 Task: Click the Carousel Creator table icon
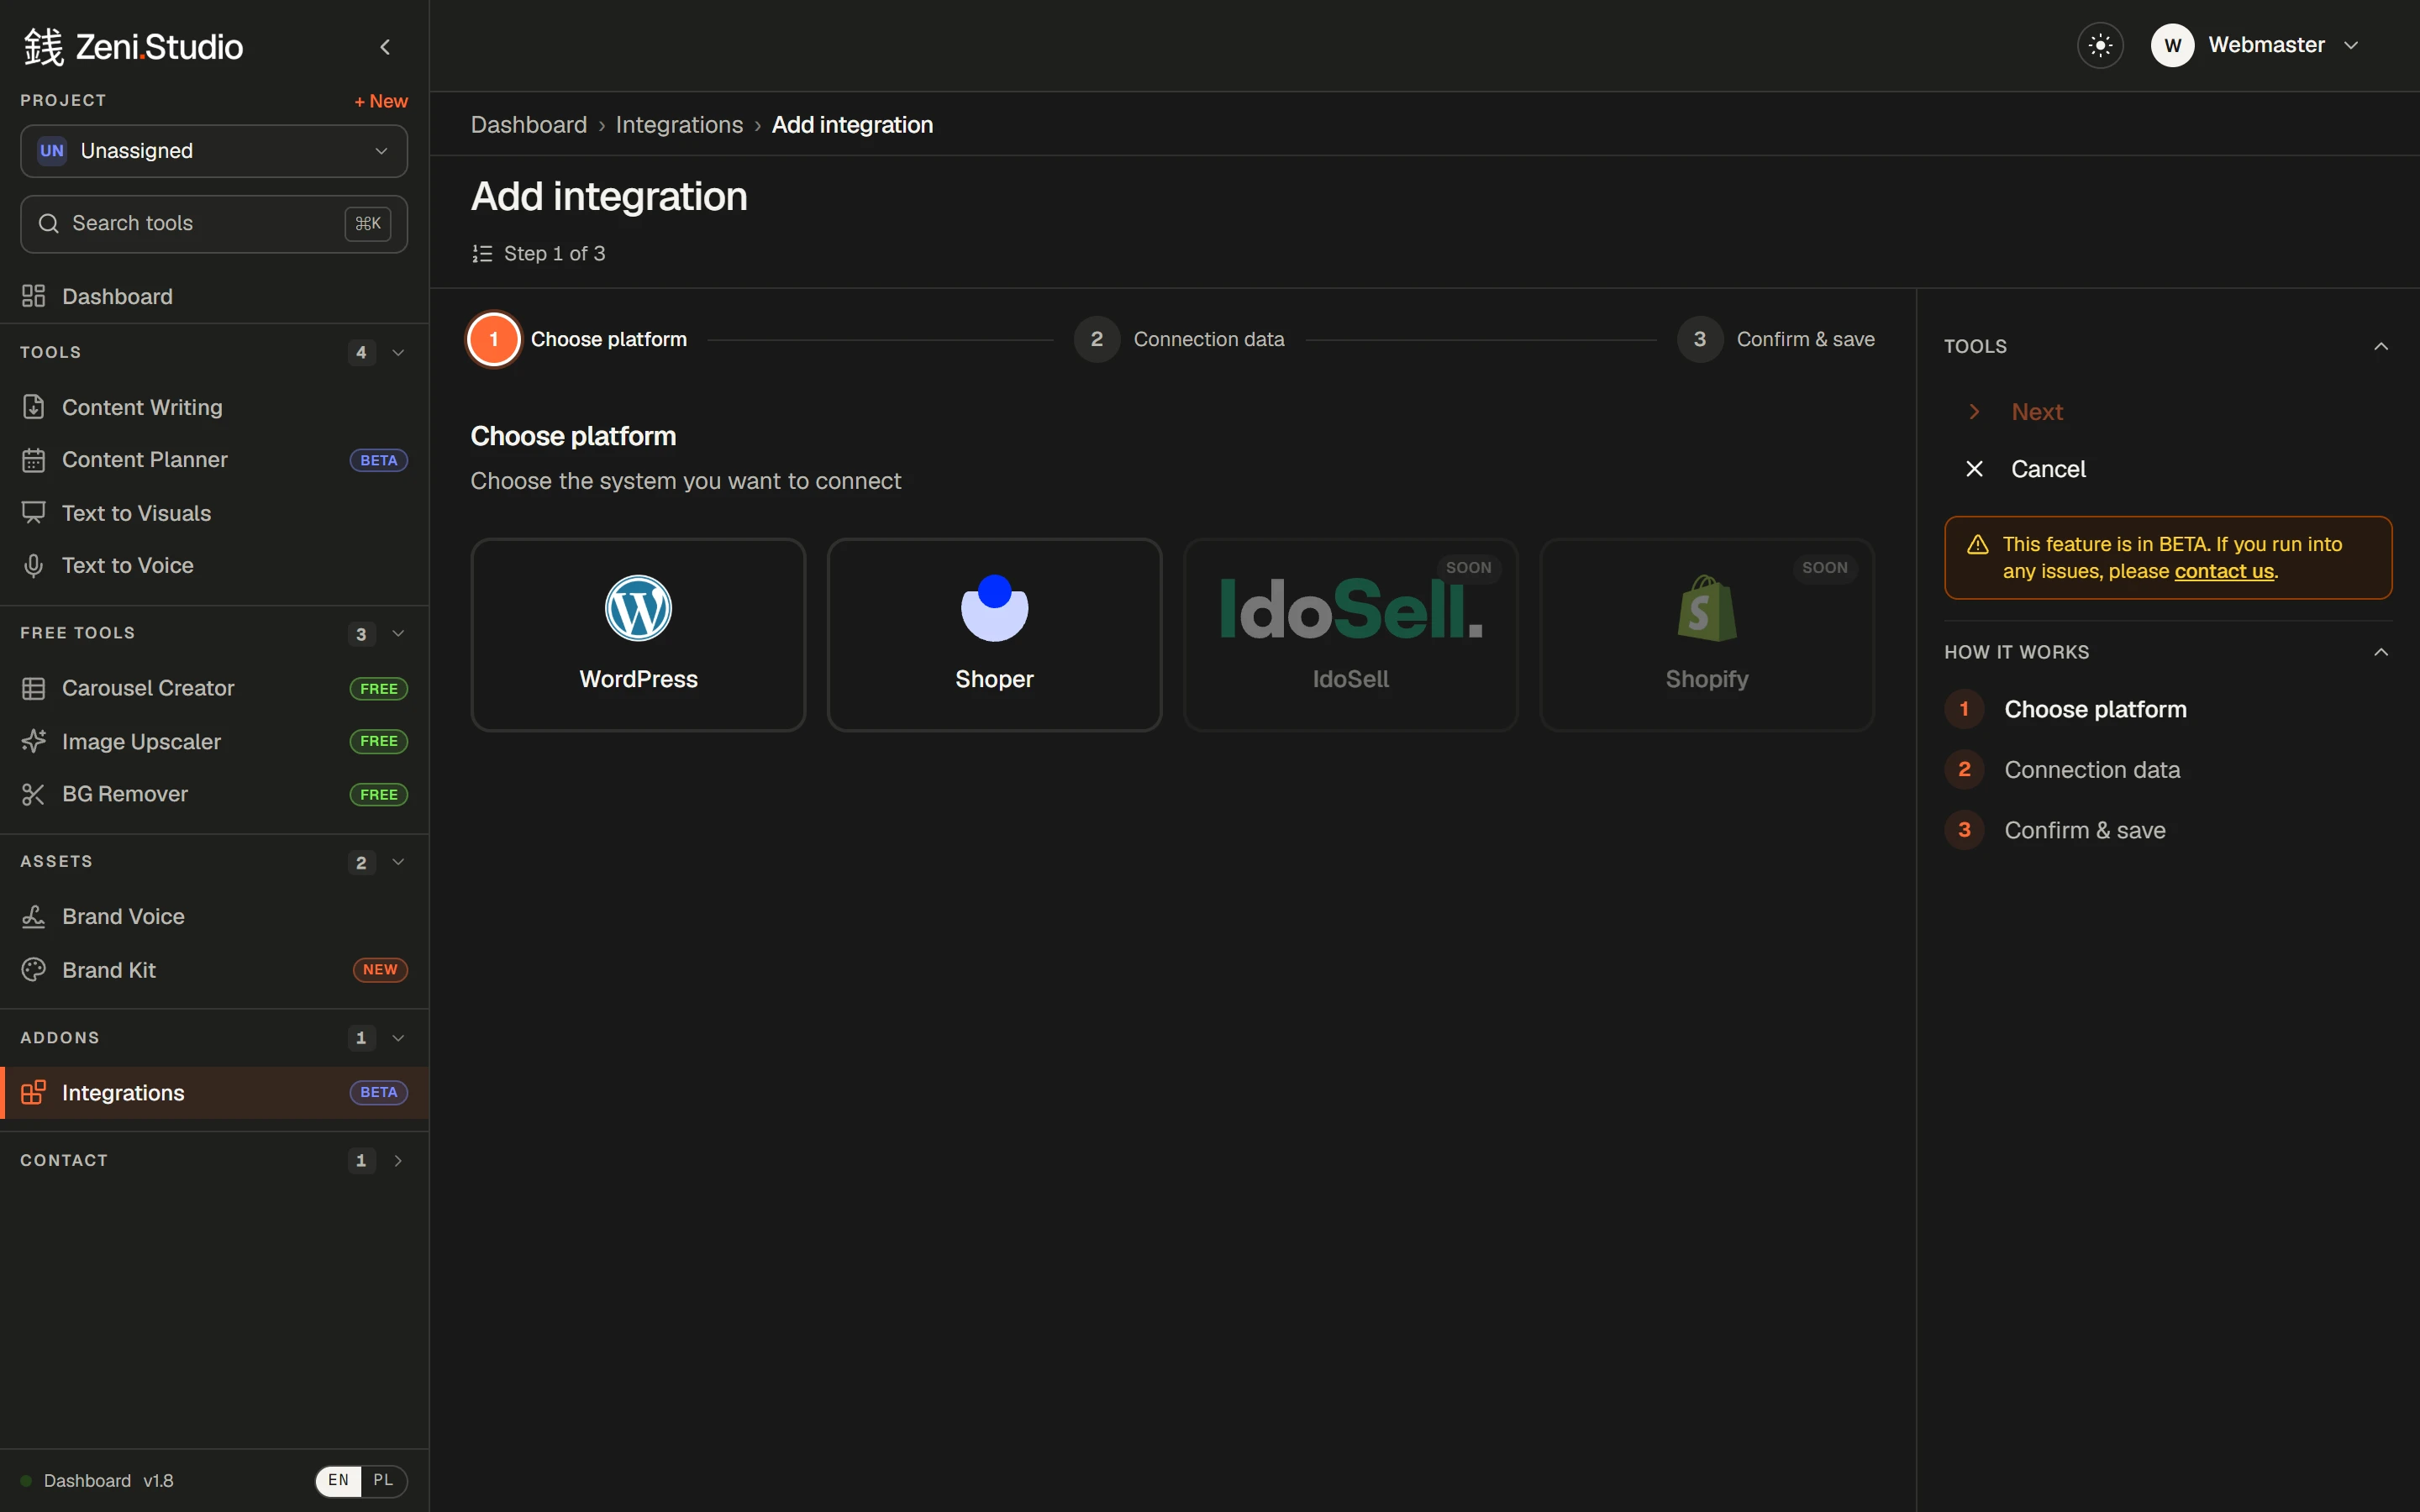33,688
